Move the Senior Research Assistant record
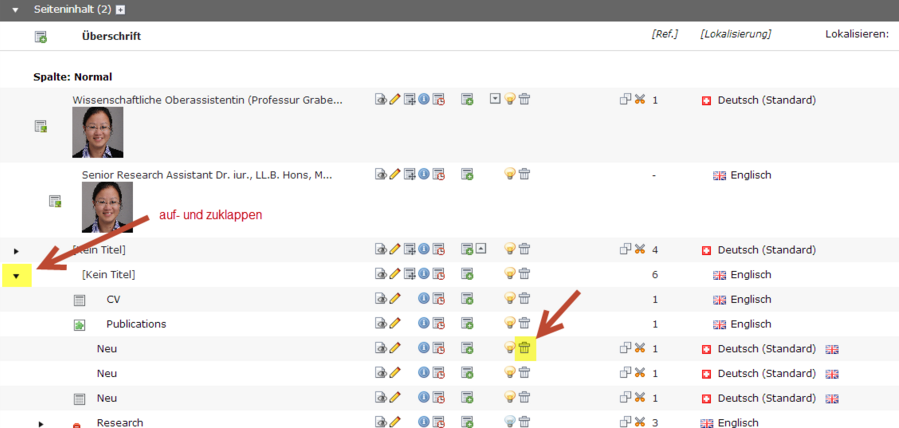Image resolution: width=899 pixels, height=428 pixels. point(409,174)
